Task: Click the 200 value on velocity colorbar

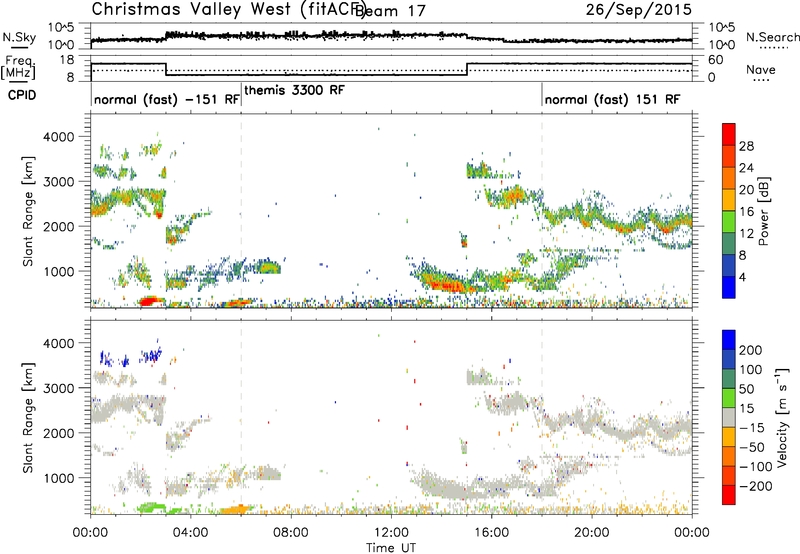Action: [x=751, y=350]
